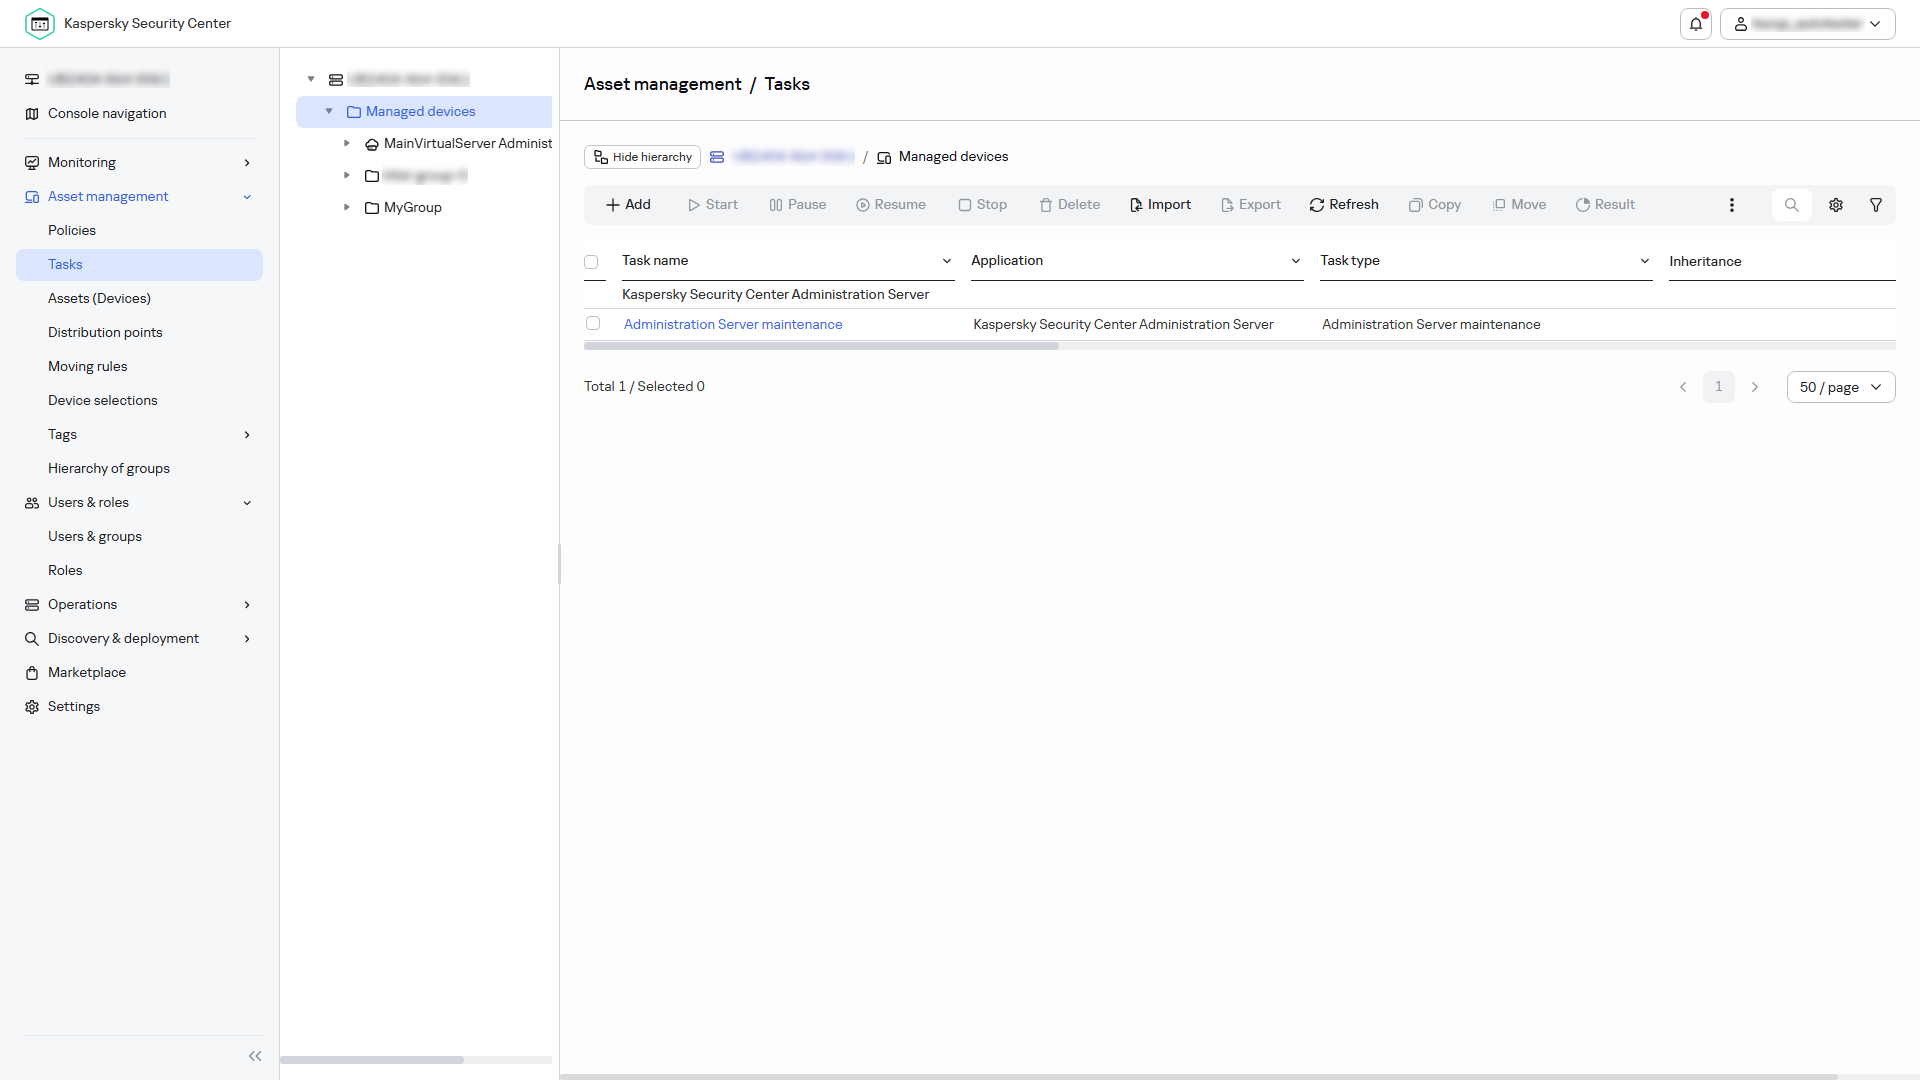
Task: Open the Task name column filter dropdown
Action: (946, 262)
